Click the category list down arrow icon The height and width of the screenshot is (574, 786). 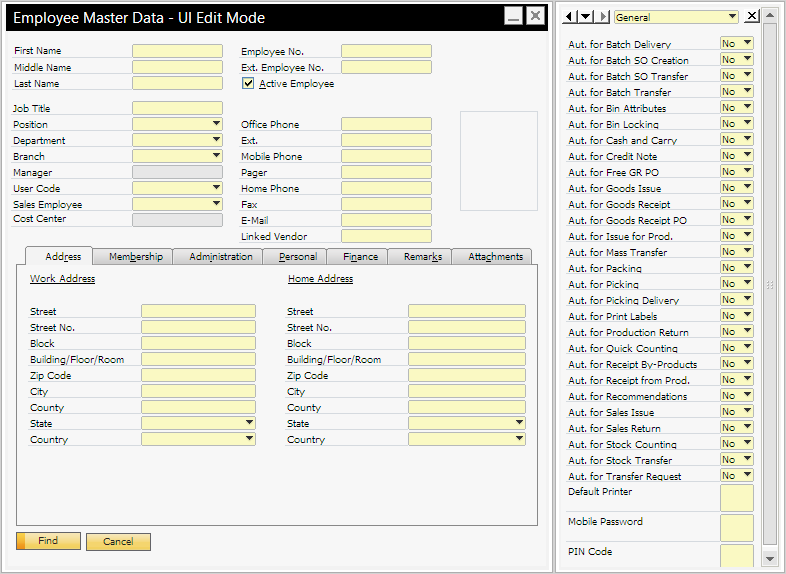point(585,16)
